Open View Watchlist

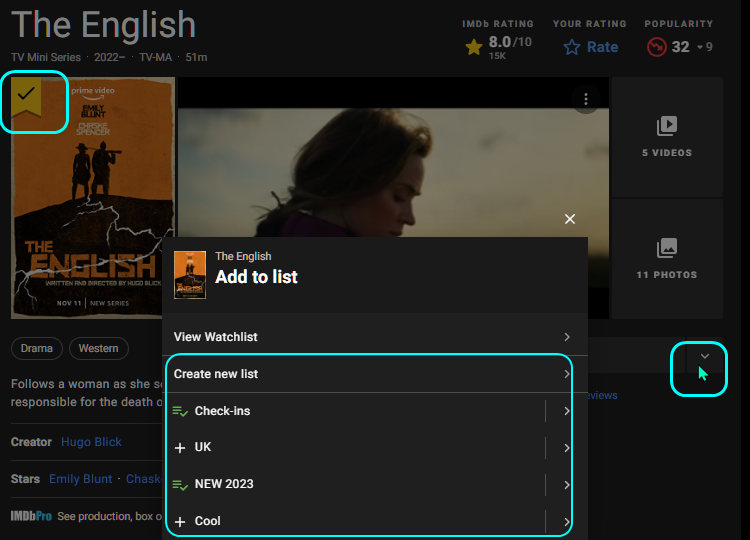tap(375, 337)
